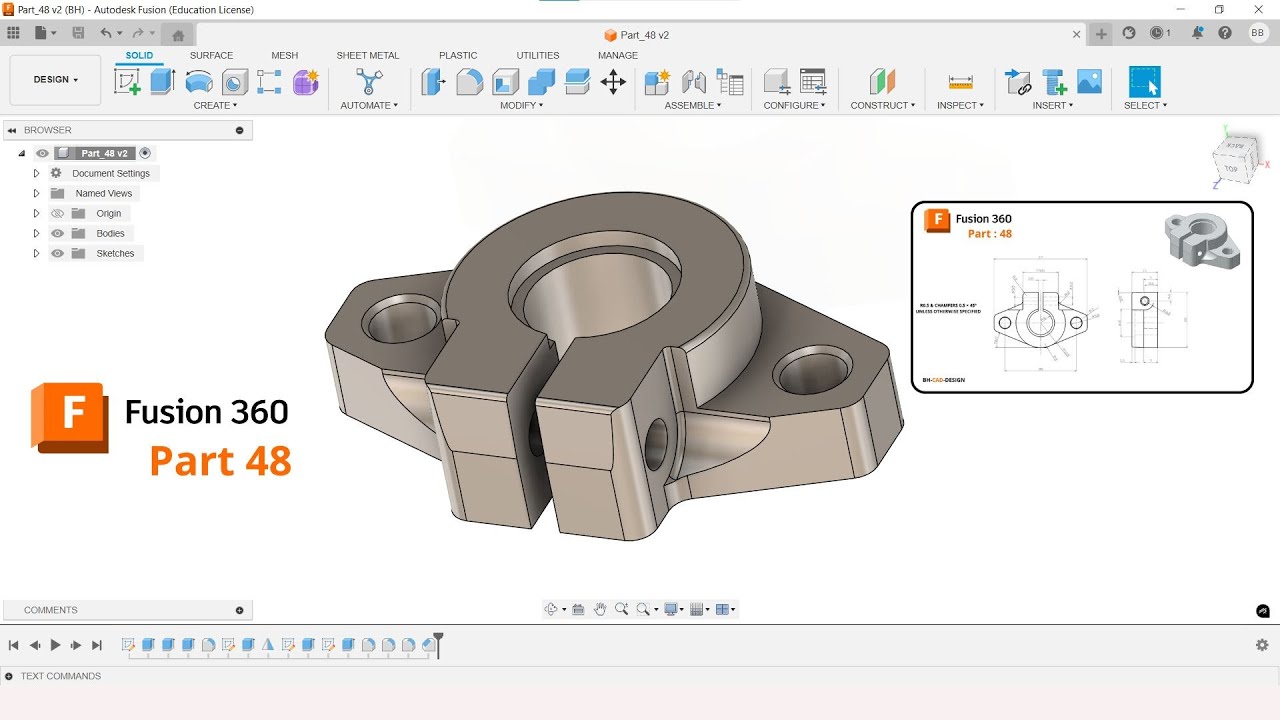
Task: Switch to the SHEET METAL tab
Action: tap(367, 56)
